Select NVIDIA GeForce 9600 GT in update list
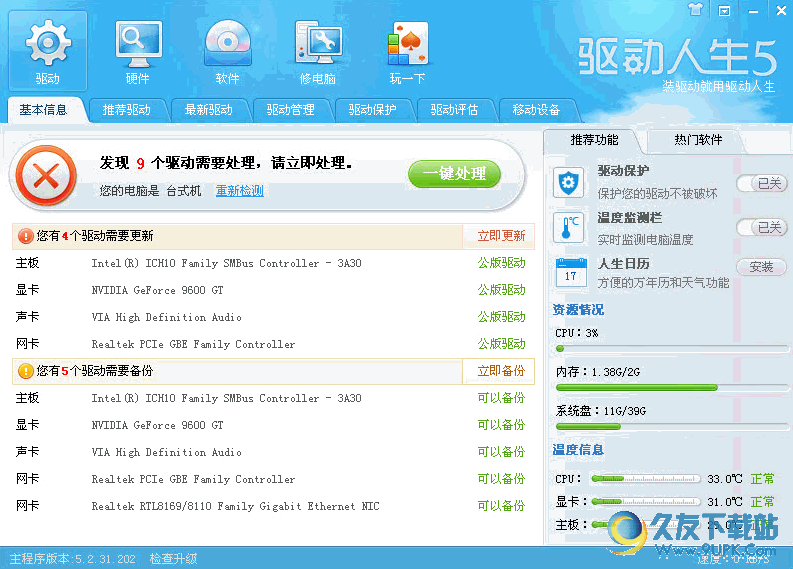This screenshot has width=793, height=569. [273, 290]
